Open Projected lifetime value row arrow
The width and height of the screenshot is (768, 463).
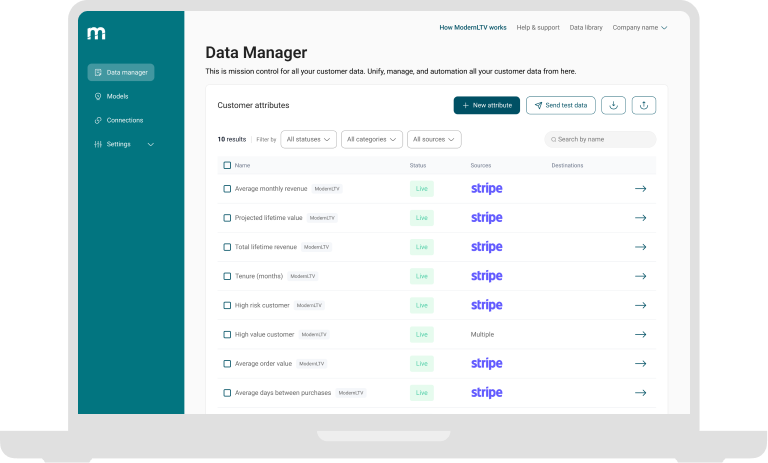(x=641, y=218)
